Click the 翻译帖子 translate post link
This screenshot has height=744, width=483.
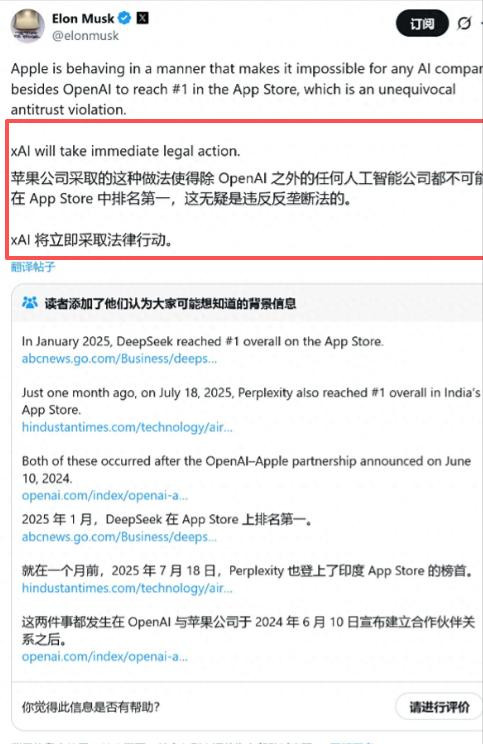[33, 267]
